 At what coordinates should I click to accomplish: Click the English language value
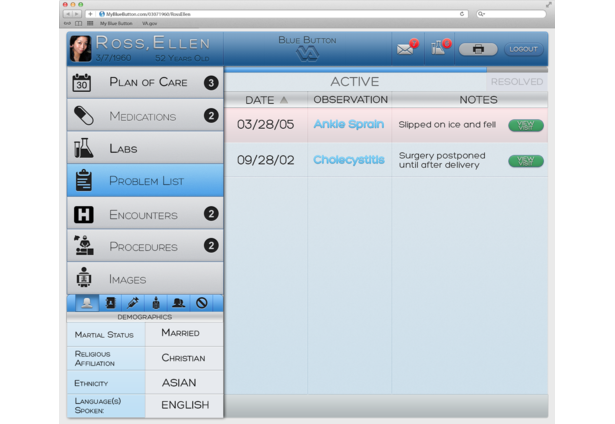click(x=185, y=405)
